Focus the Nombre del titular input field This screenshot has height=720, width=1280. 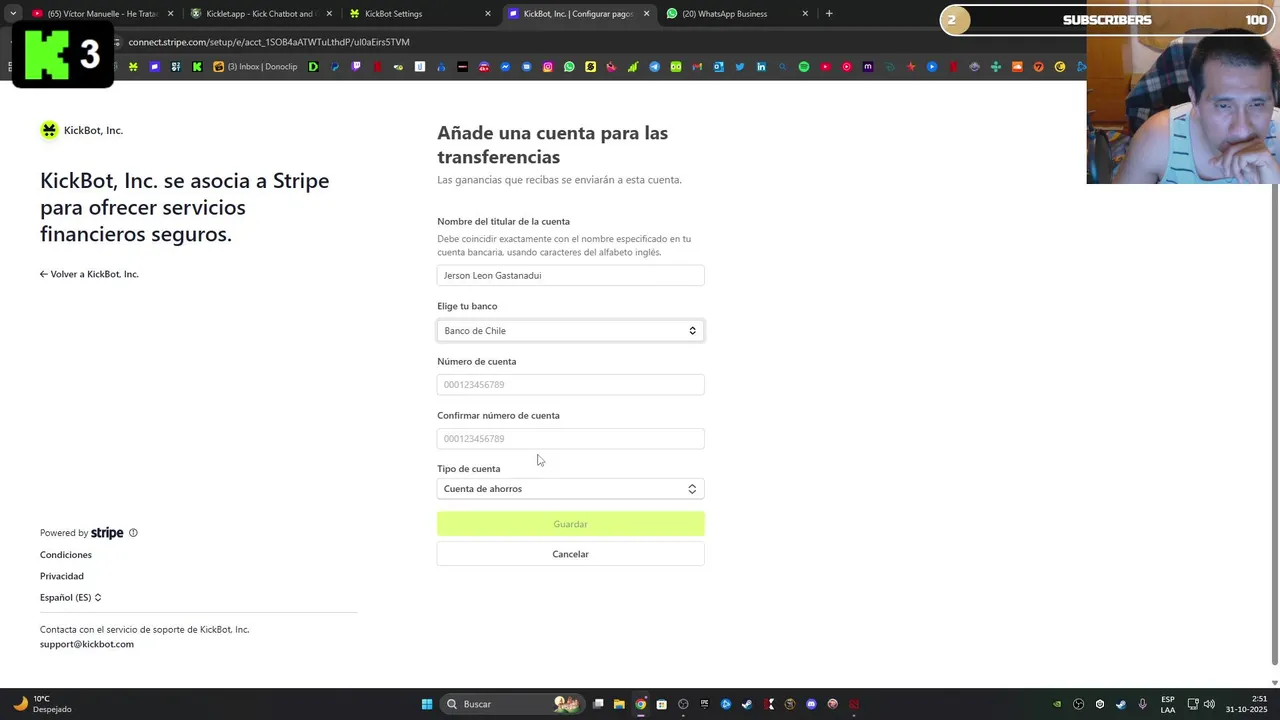point(570,275)
